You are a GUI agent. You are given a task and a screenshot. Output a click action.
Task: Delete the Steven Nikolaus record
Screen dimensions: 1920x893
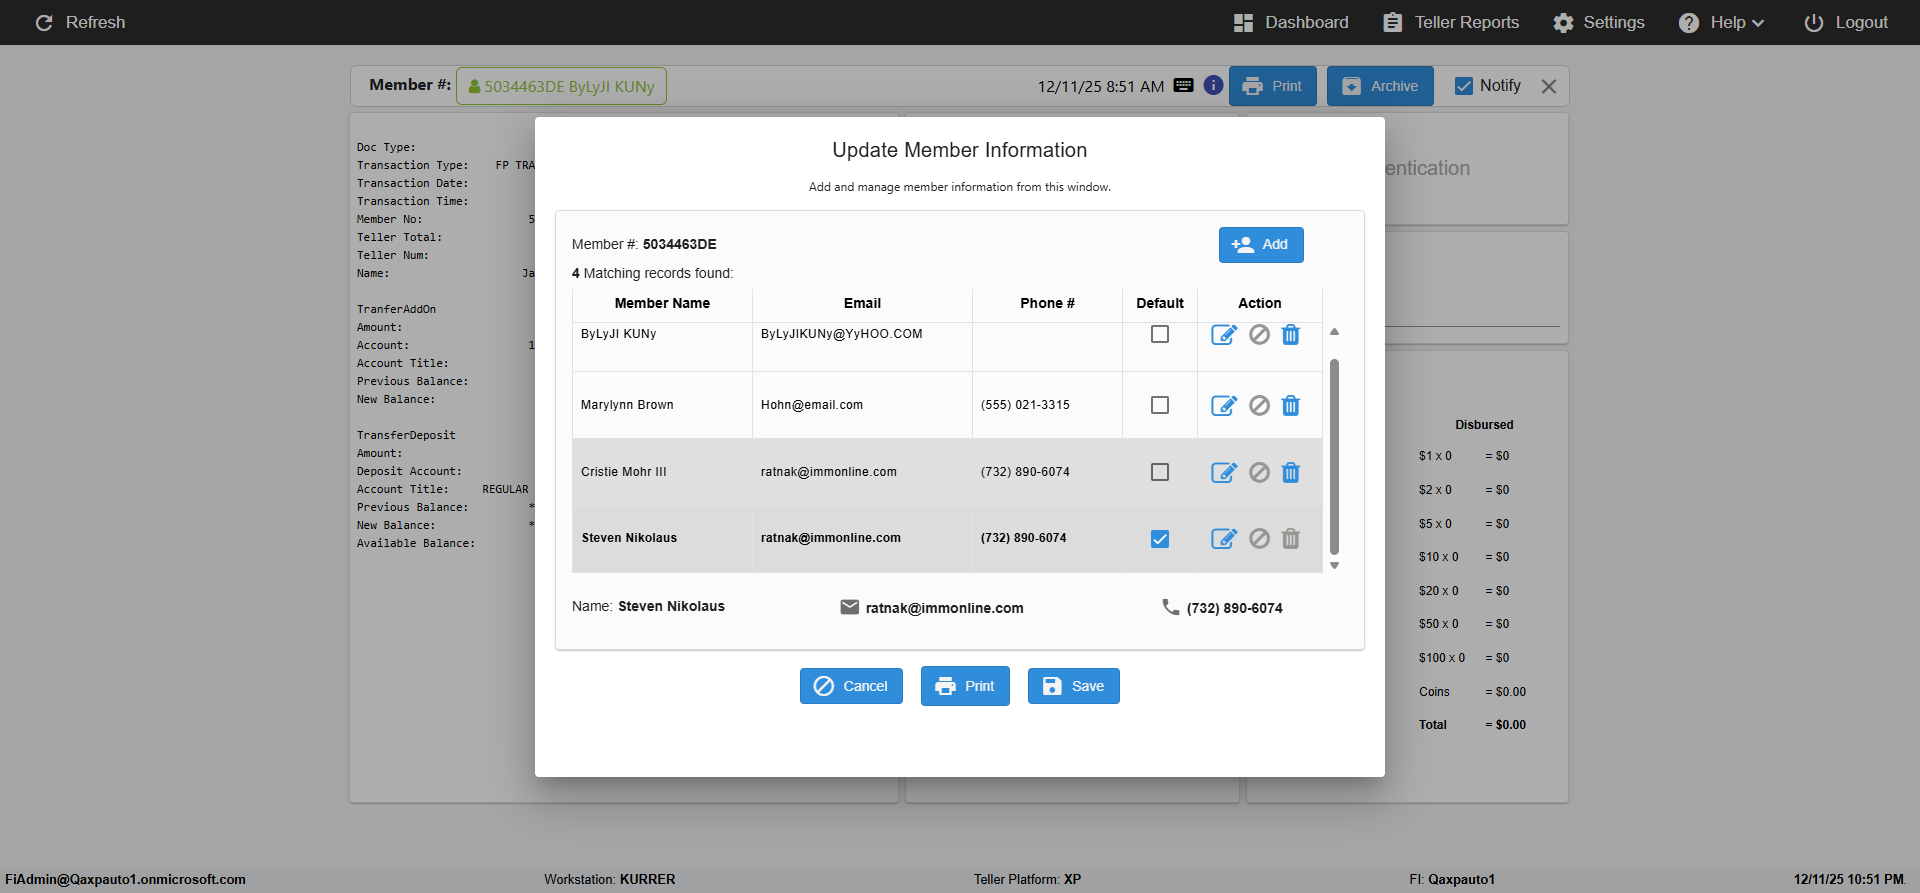point(1291,539)
